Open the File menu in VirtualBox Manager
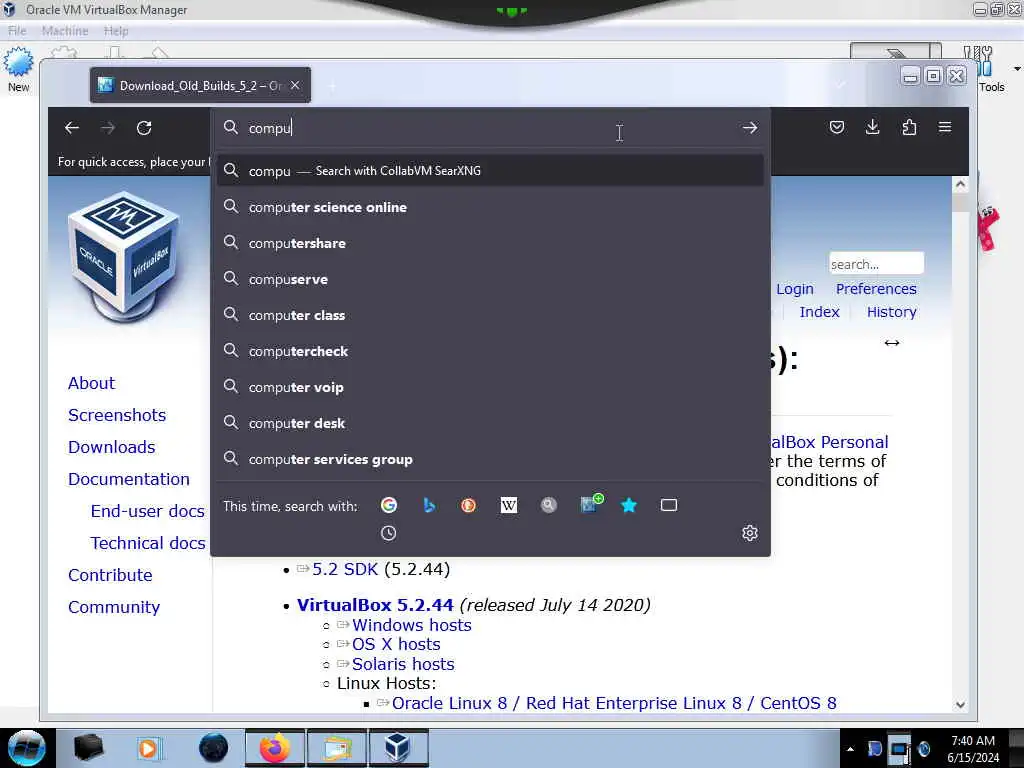 pyautogui.click(x=17, y=31)
